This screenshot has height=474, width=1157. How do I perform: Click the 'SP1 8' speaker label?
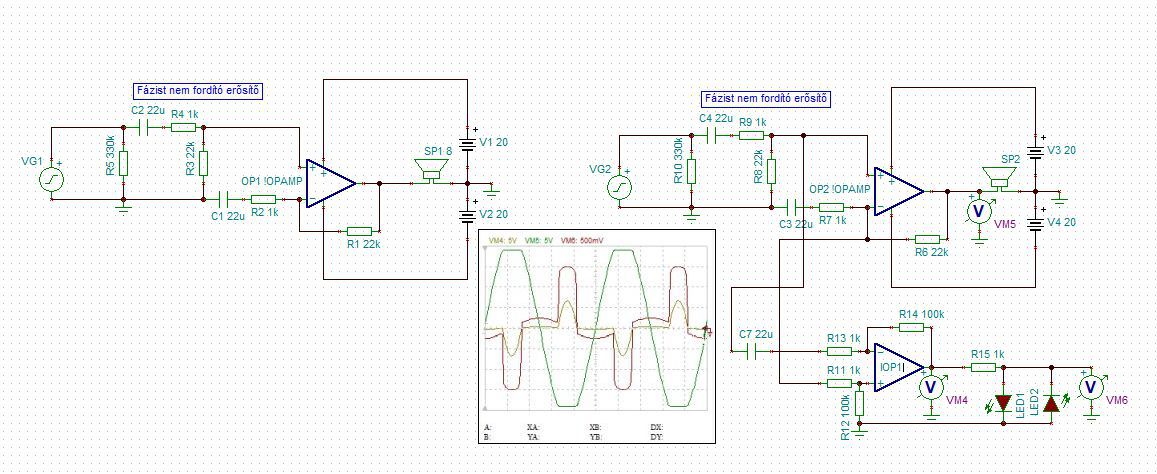[439, 151]
